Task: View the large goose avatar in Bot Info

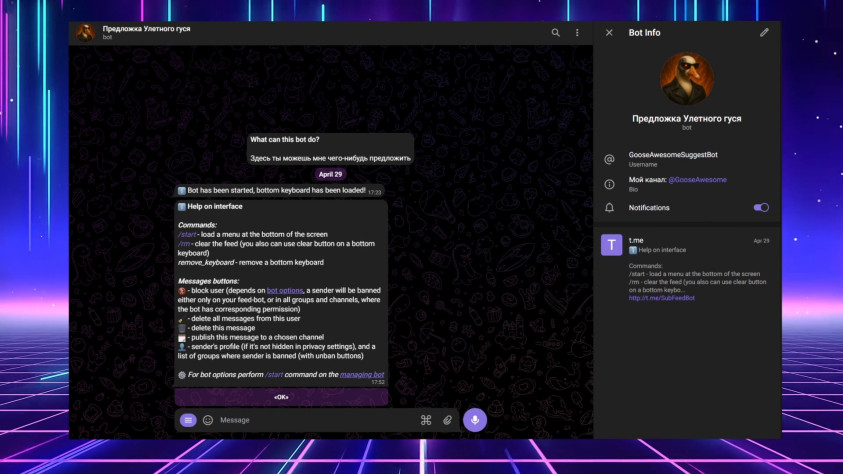Action: (x=687, y=79)
